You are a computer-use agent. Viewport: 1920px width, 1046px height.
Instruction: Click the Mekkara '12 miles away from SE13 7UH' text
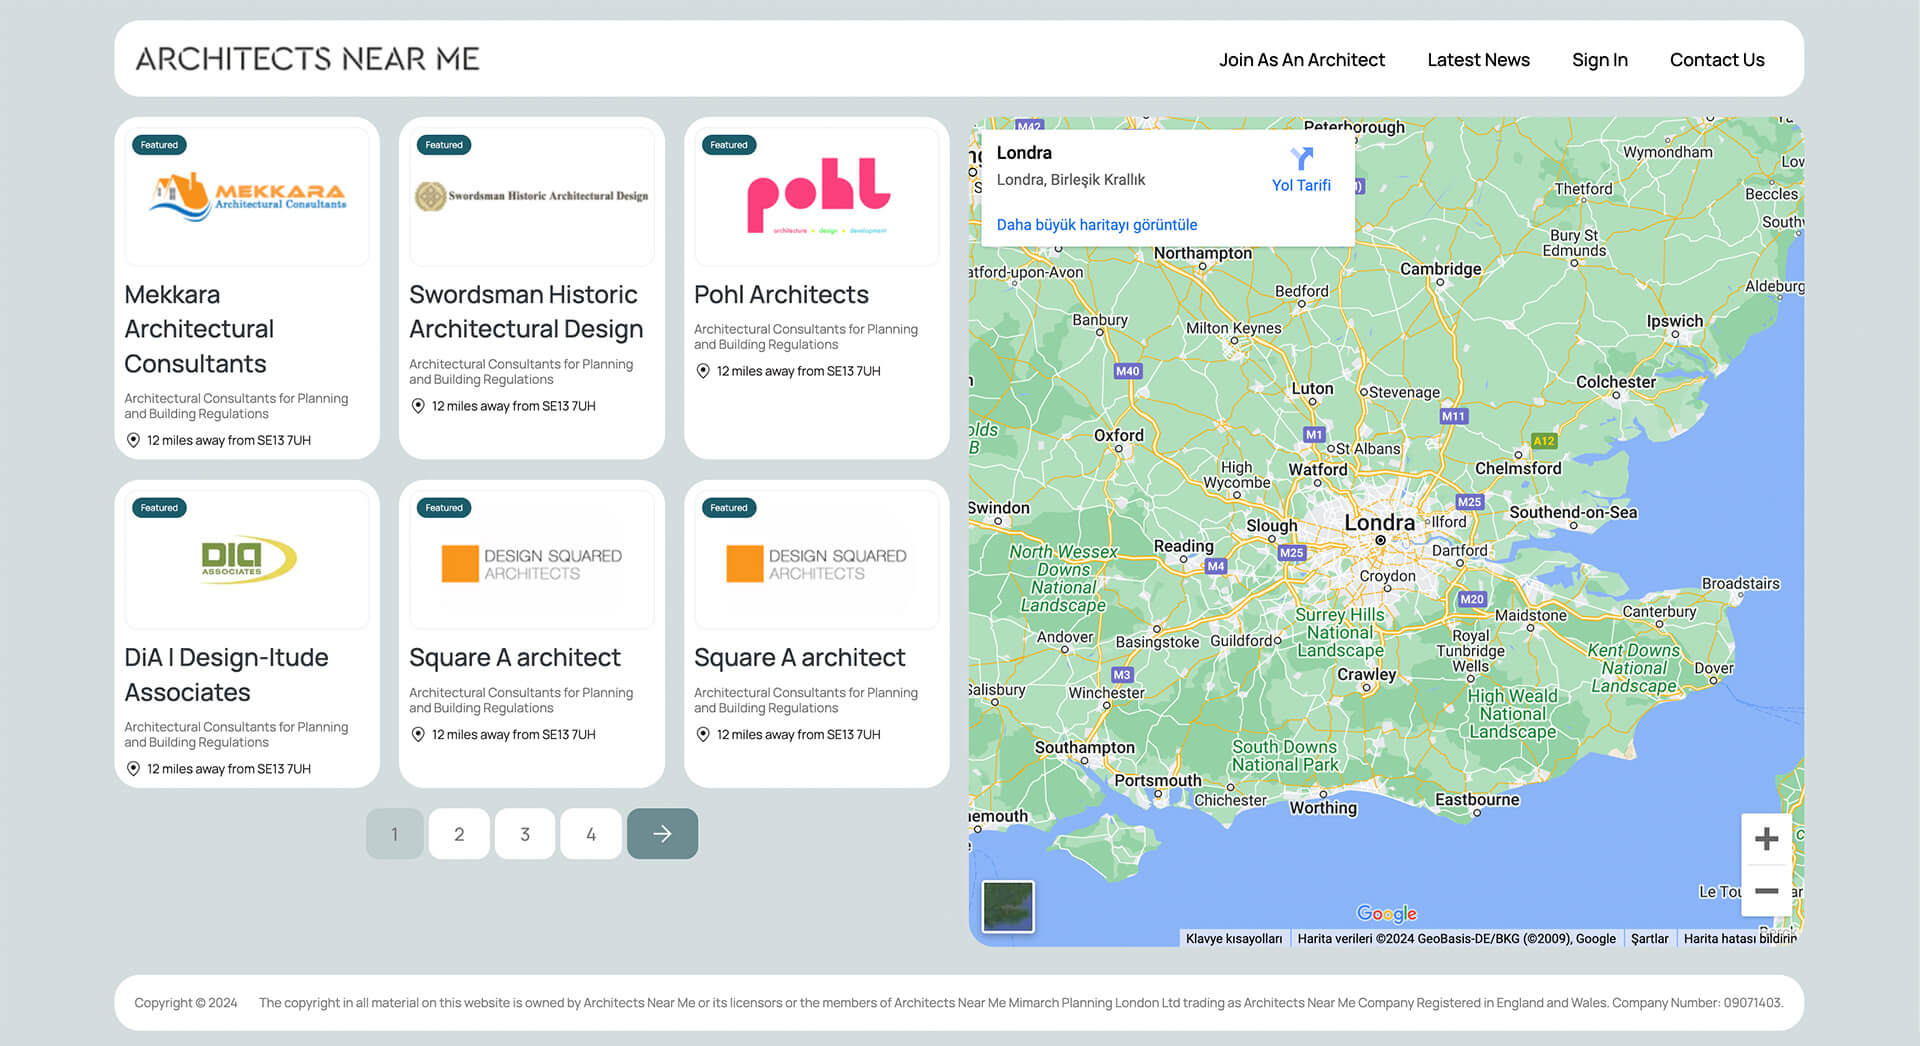point(229,440)
